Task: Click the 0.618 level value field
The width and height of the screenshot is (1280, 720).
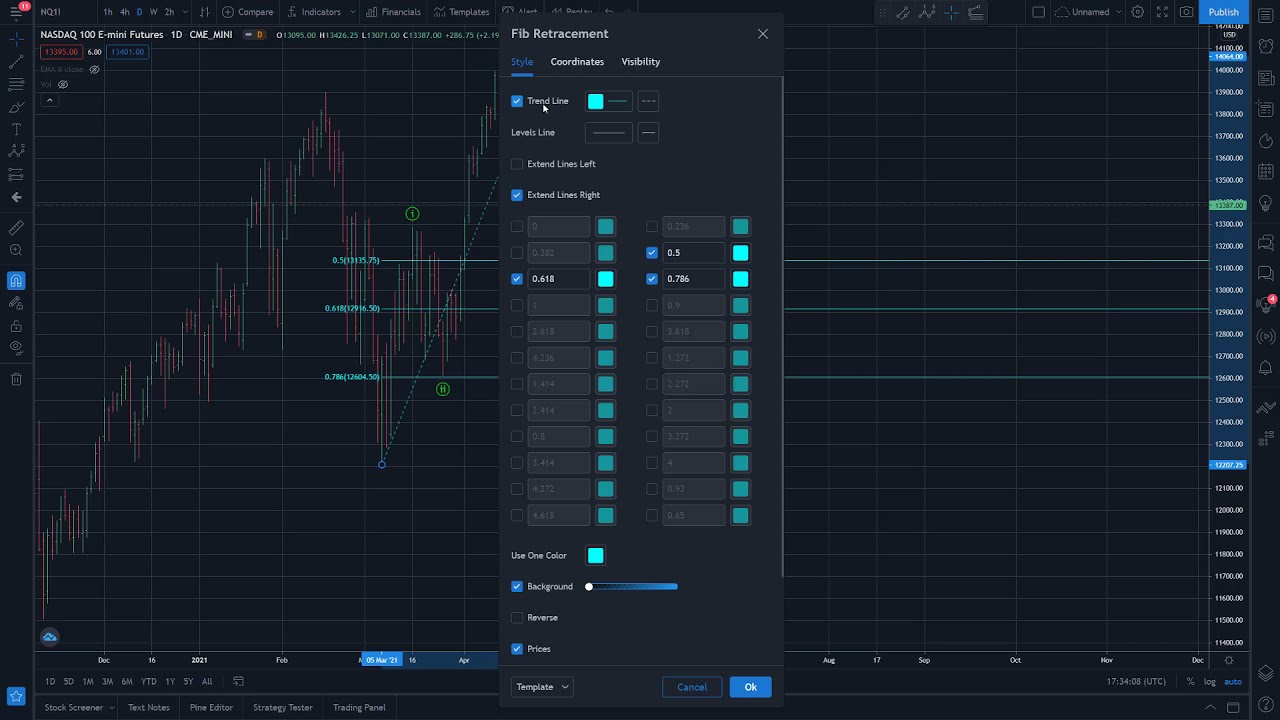Action: [x=559, y=279]
